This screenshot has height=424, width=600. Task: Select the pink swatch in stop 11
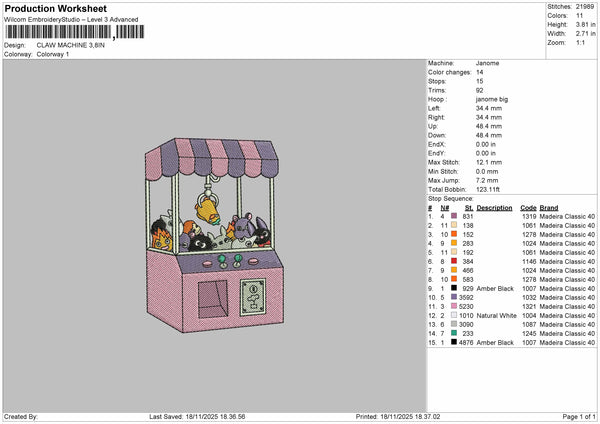[x=454, y=306]
